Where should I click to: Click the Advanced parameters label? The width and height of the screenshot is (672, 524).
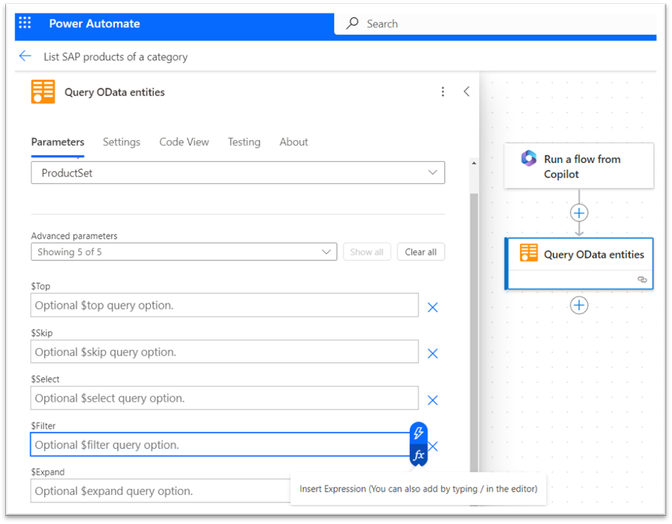(x=74, y=236)
